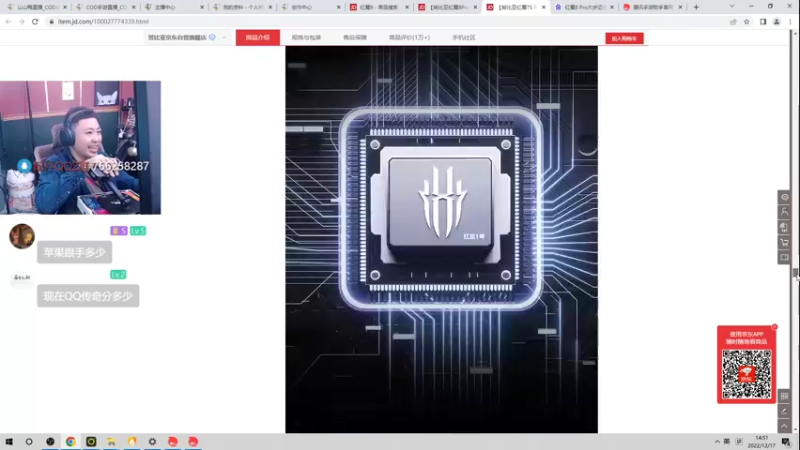Open a new browser tab with plus
The width and height of the screenshot is (800, 450).
pos(696,7)
